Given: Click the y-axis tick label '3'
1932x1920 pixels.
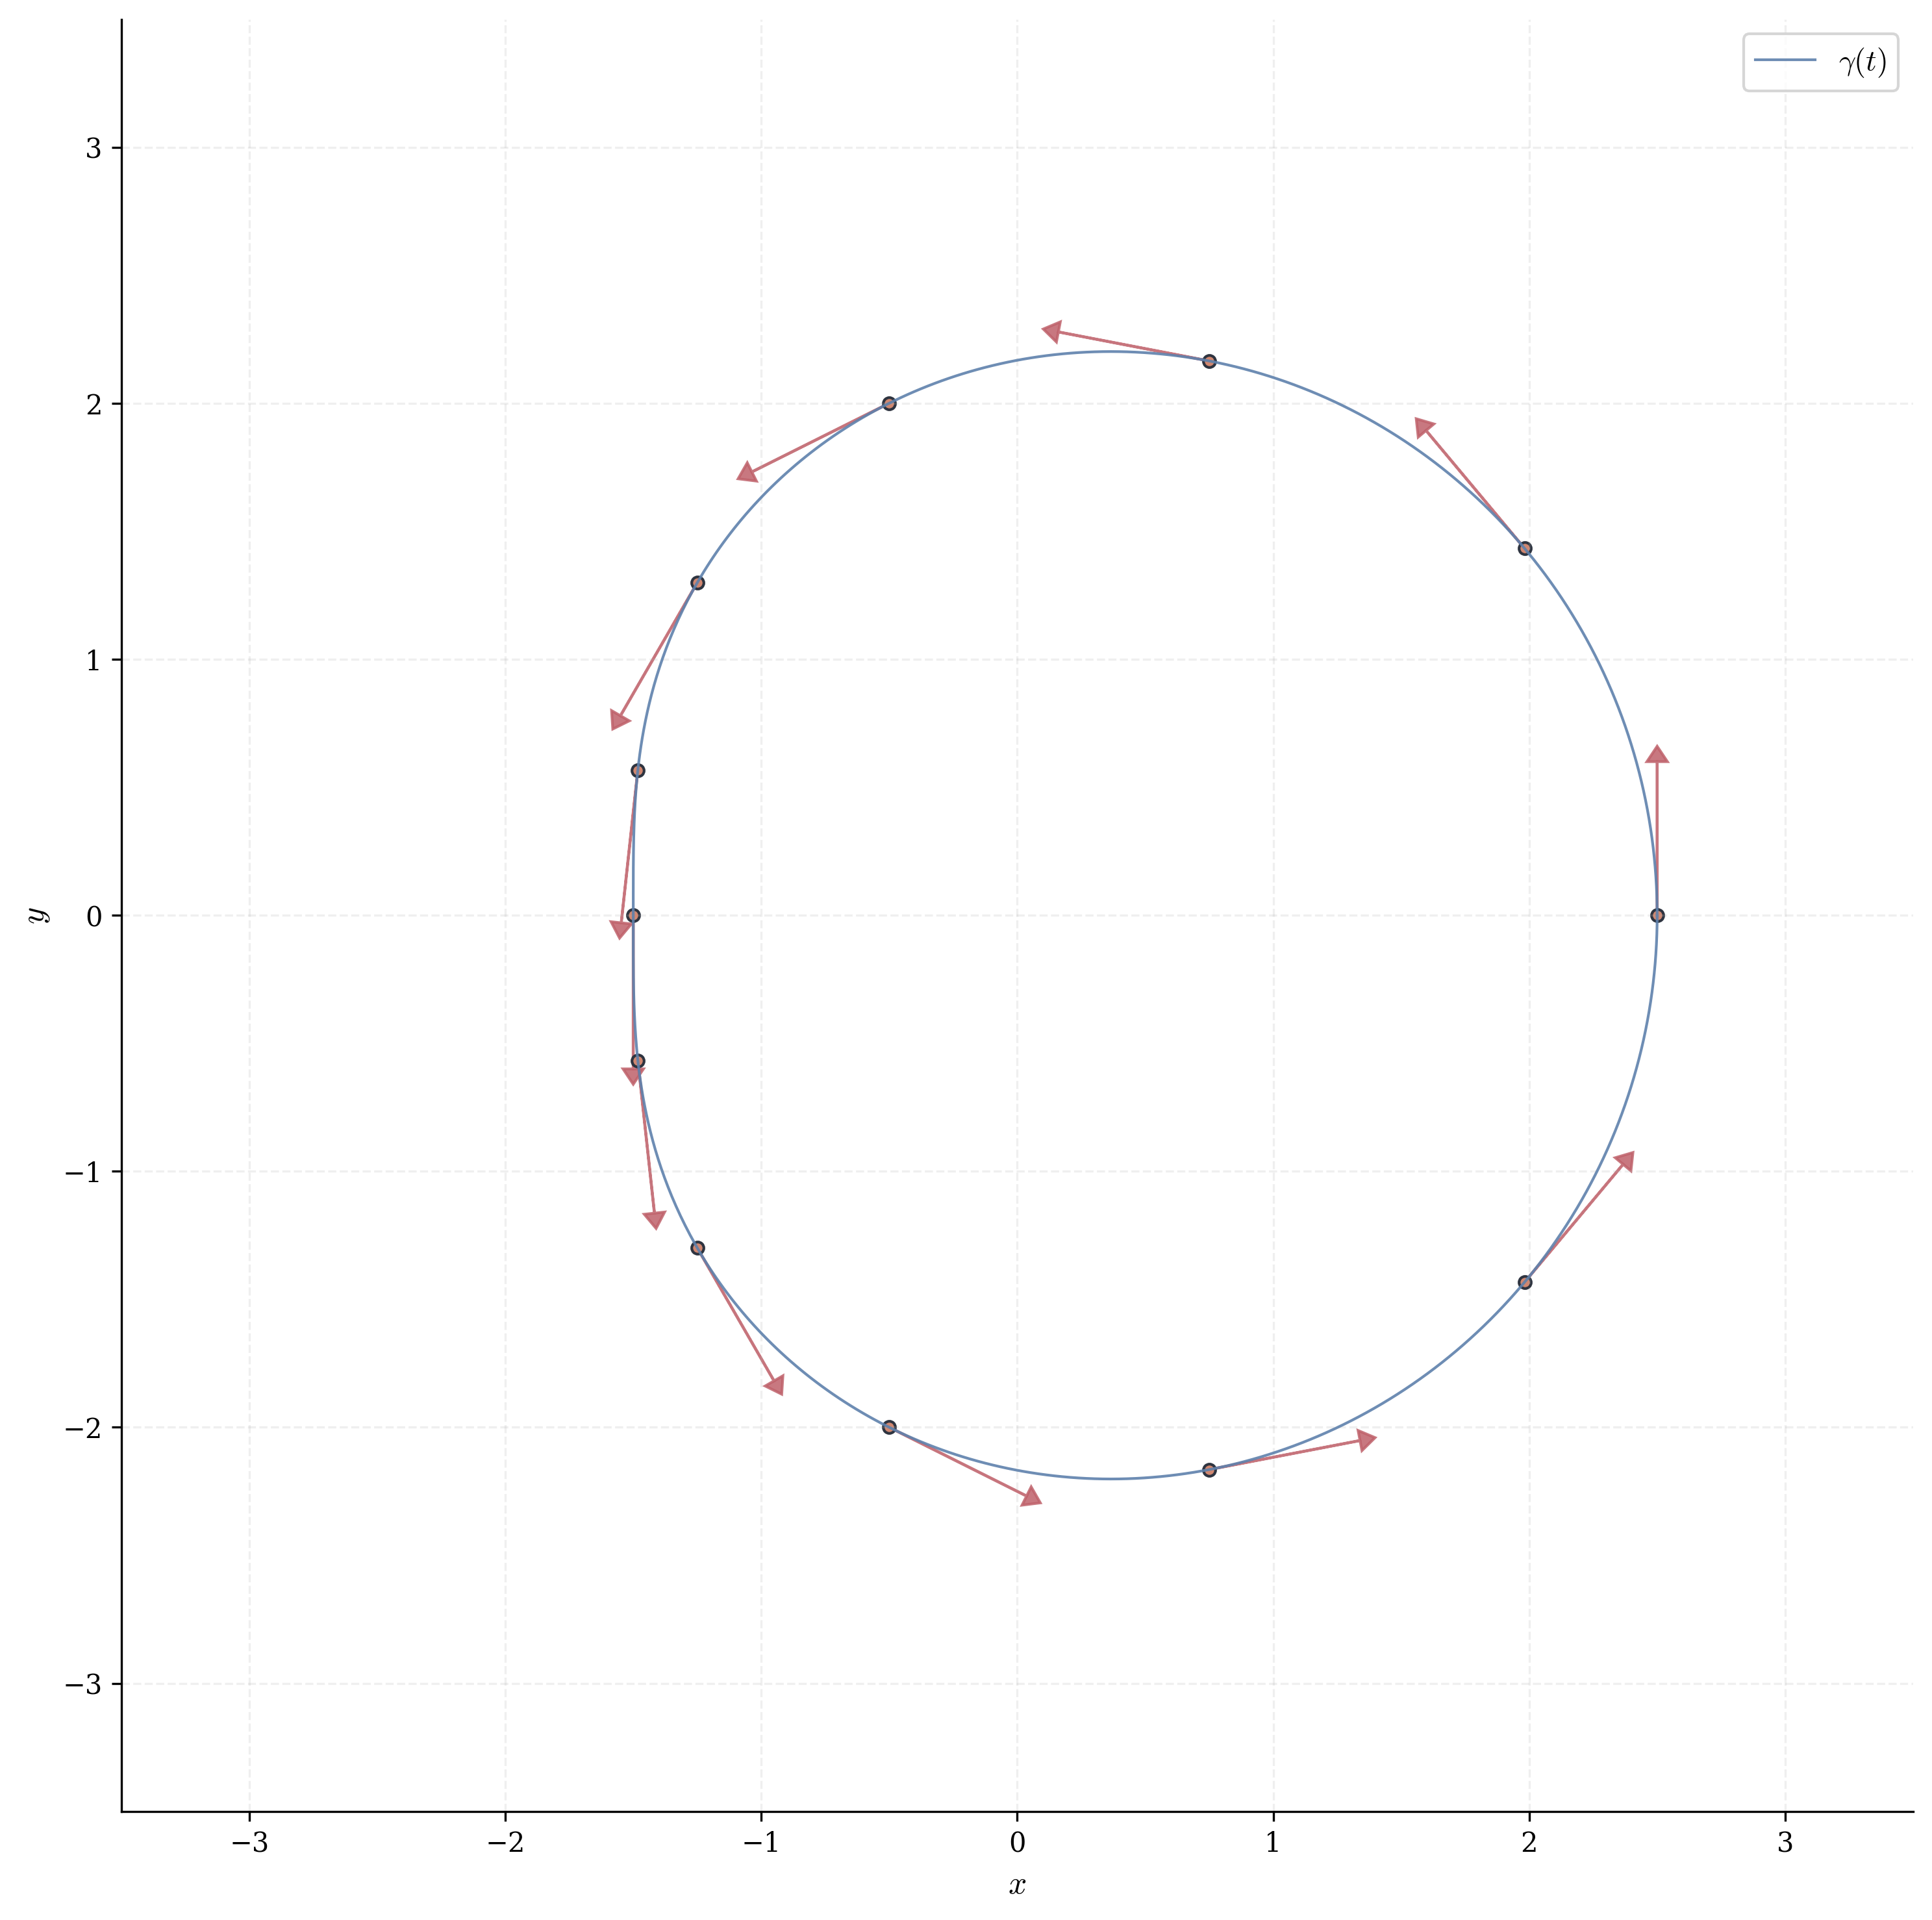Looking at the screenshot, I should click(93, 148).
